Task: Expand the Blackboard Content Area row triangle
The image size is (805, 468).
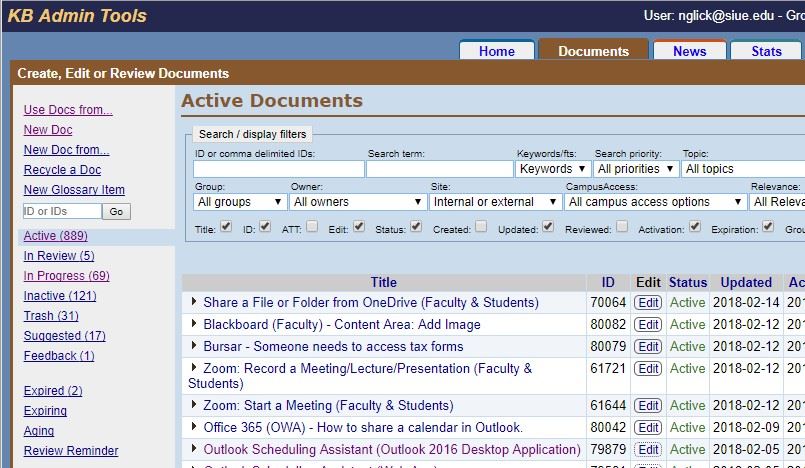Action: tap(195, 324)
